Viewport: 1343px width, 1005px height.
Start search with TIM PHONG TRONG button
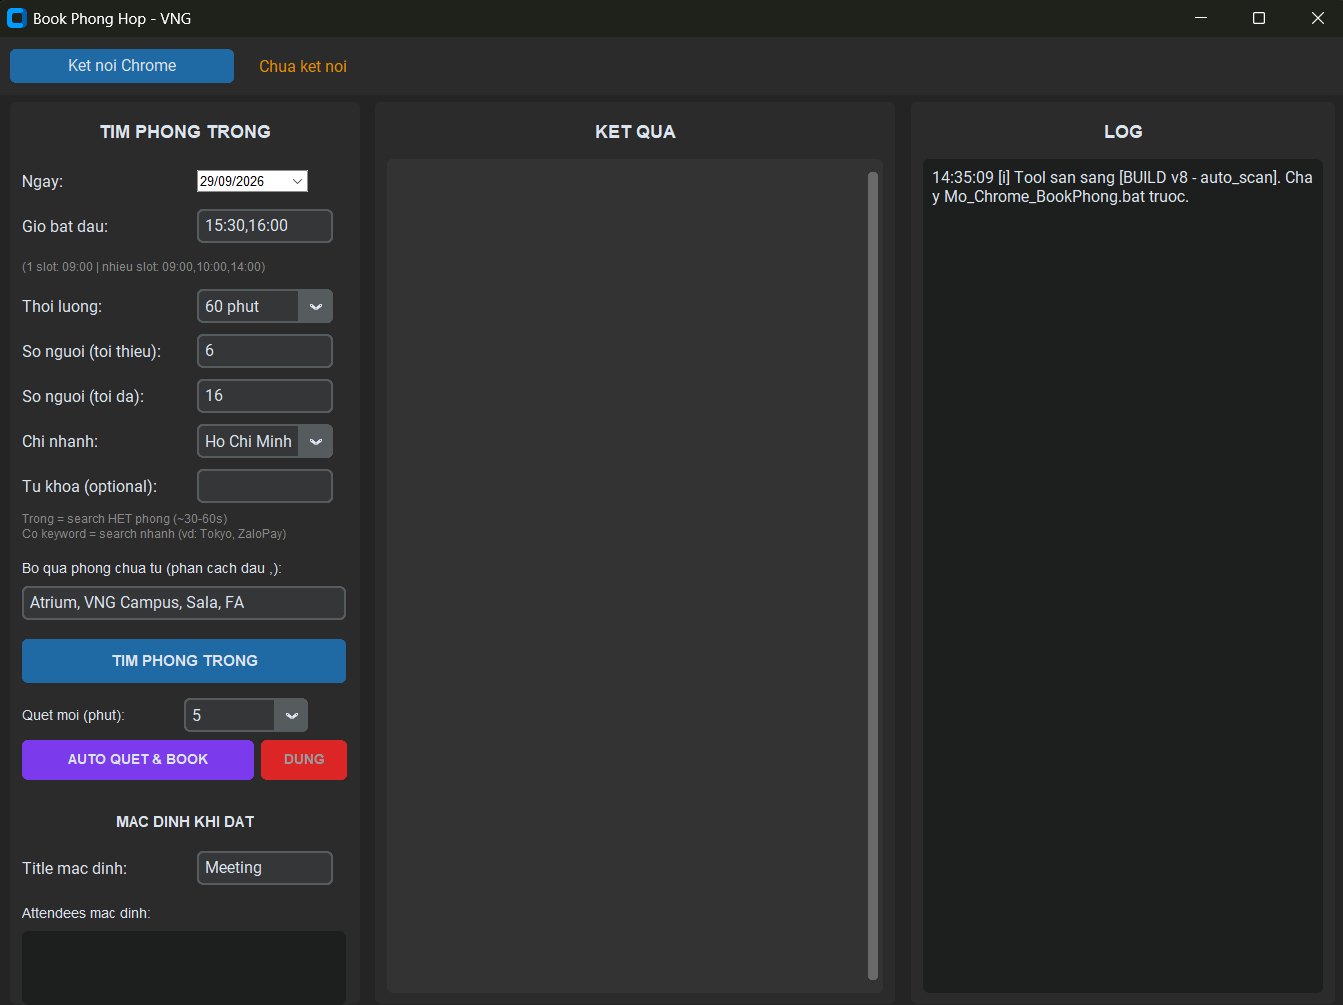[x=184, y=661]
